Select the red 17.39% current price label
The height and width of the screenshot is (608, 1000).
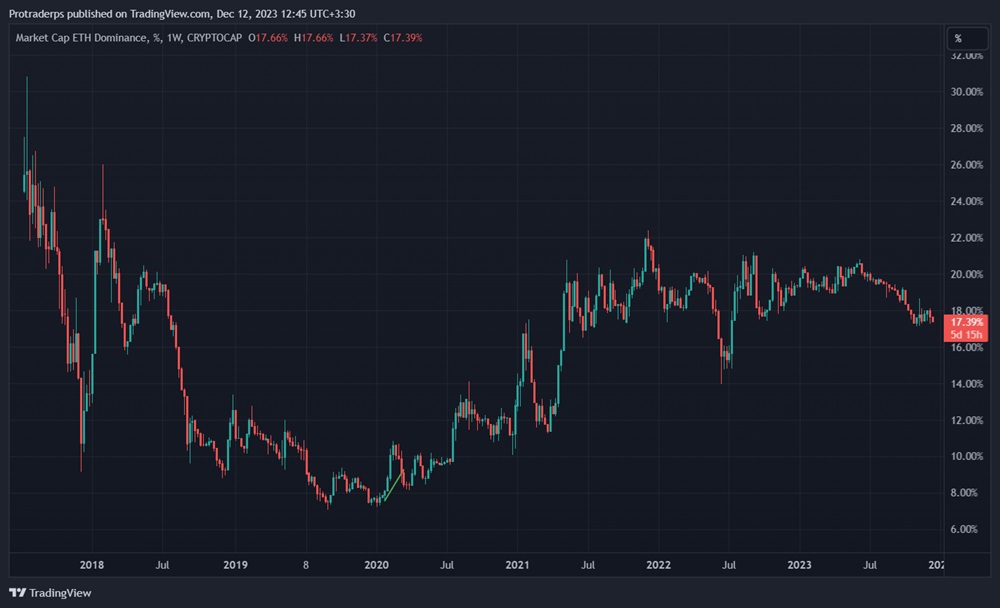click(966, 323)
